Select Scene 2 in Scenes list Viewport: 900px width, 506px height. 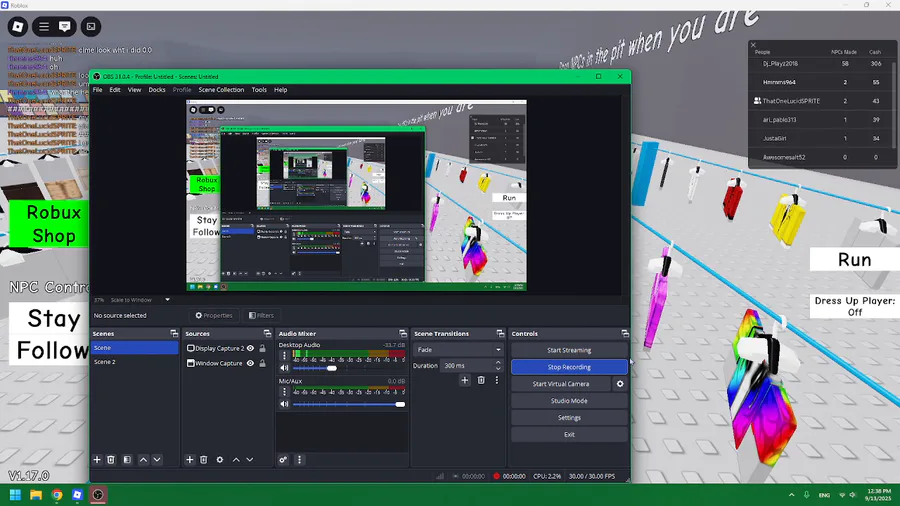point(134,362)
